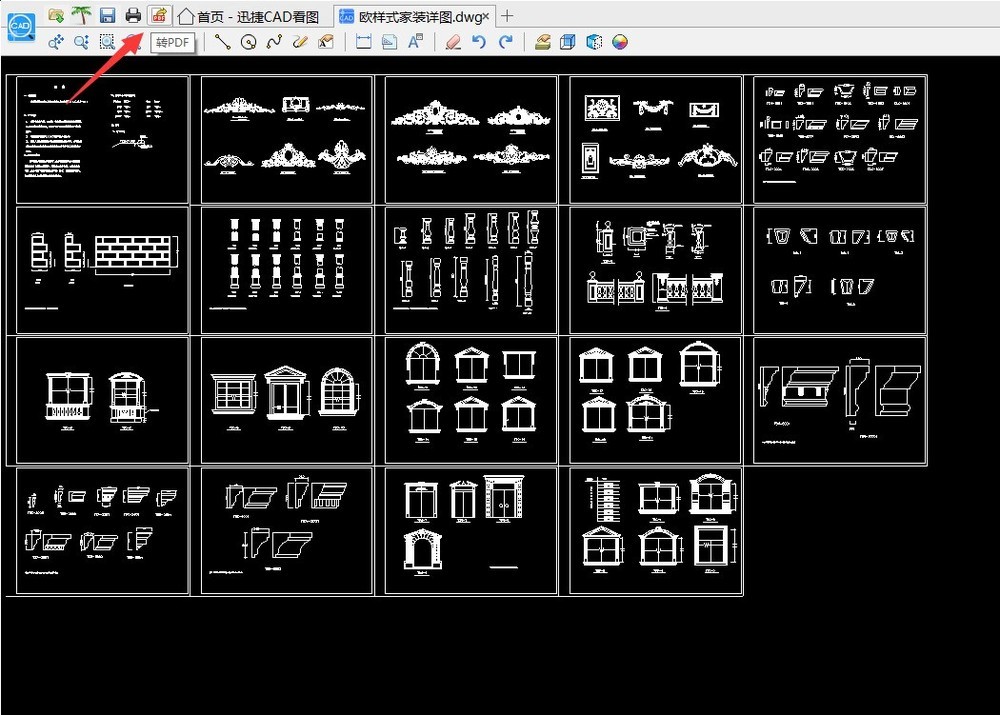This screenshot has height=715, width=1000.
Task: Save the drawing with floppy disk icon
Action: (x=107, y=15)
